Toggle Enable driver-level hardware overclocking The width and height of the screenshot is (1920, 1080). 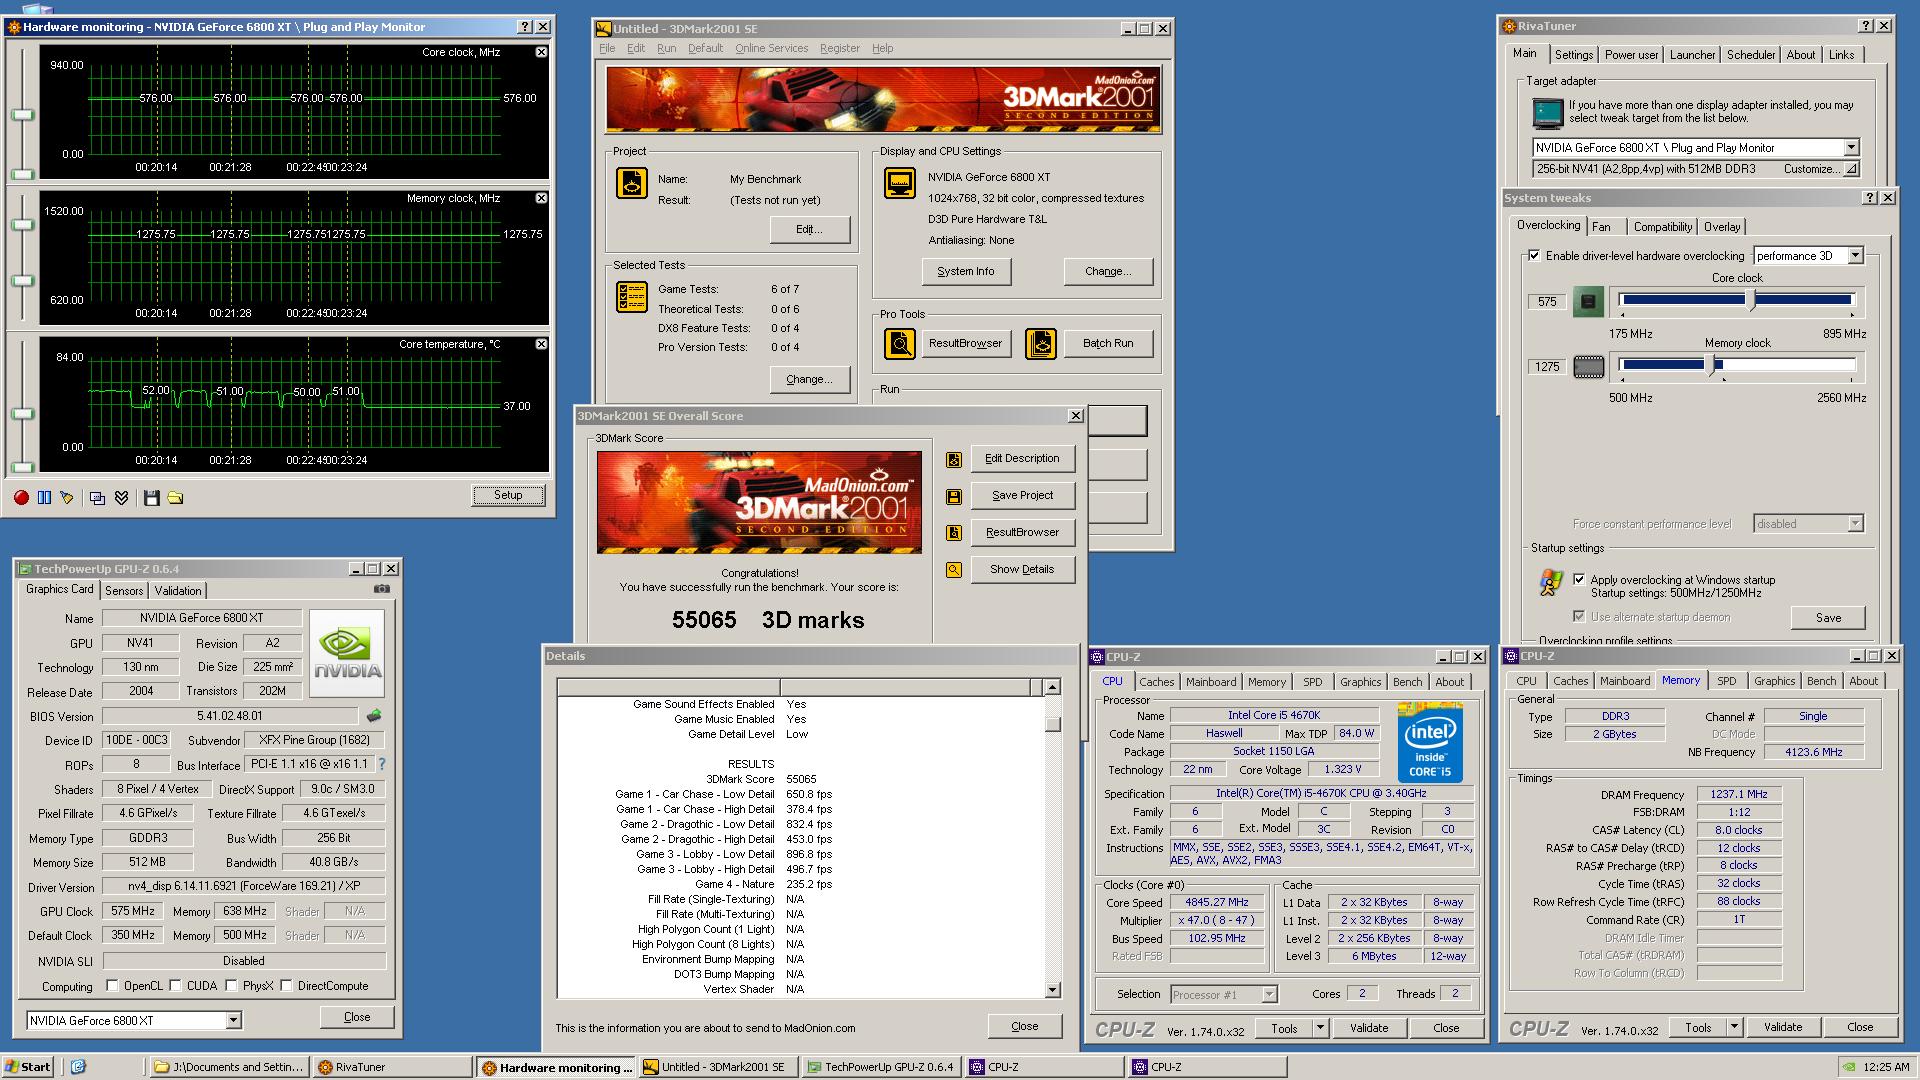coord(1534,256)
